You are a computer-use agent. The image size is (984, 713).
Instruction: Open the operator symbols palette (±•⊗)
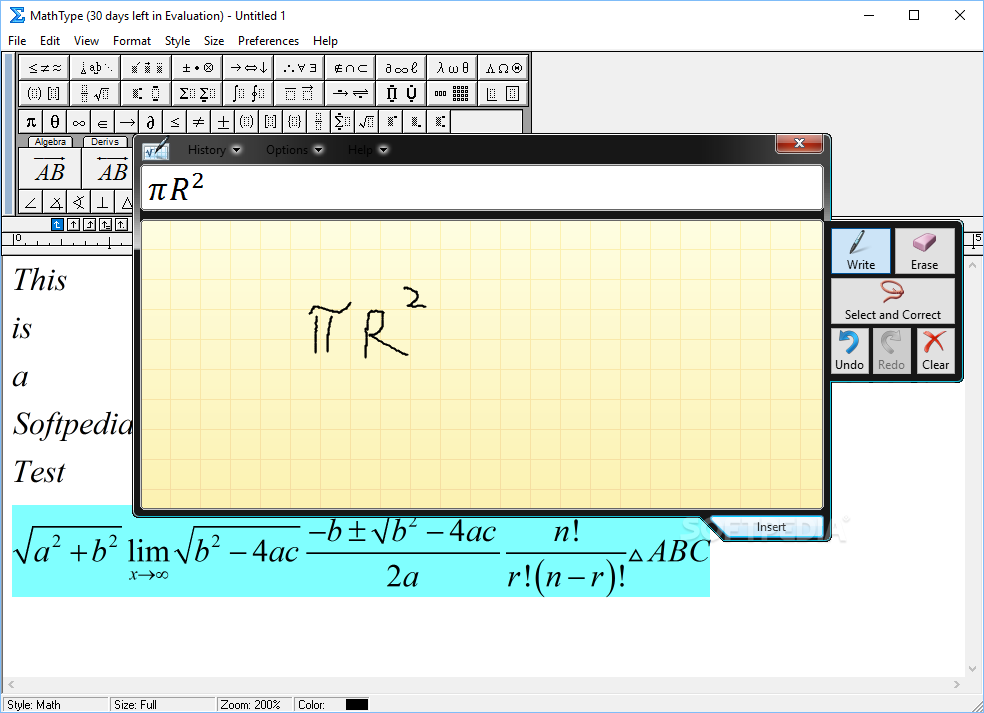(197, 68)
